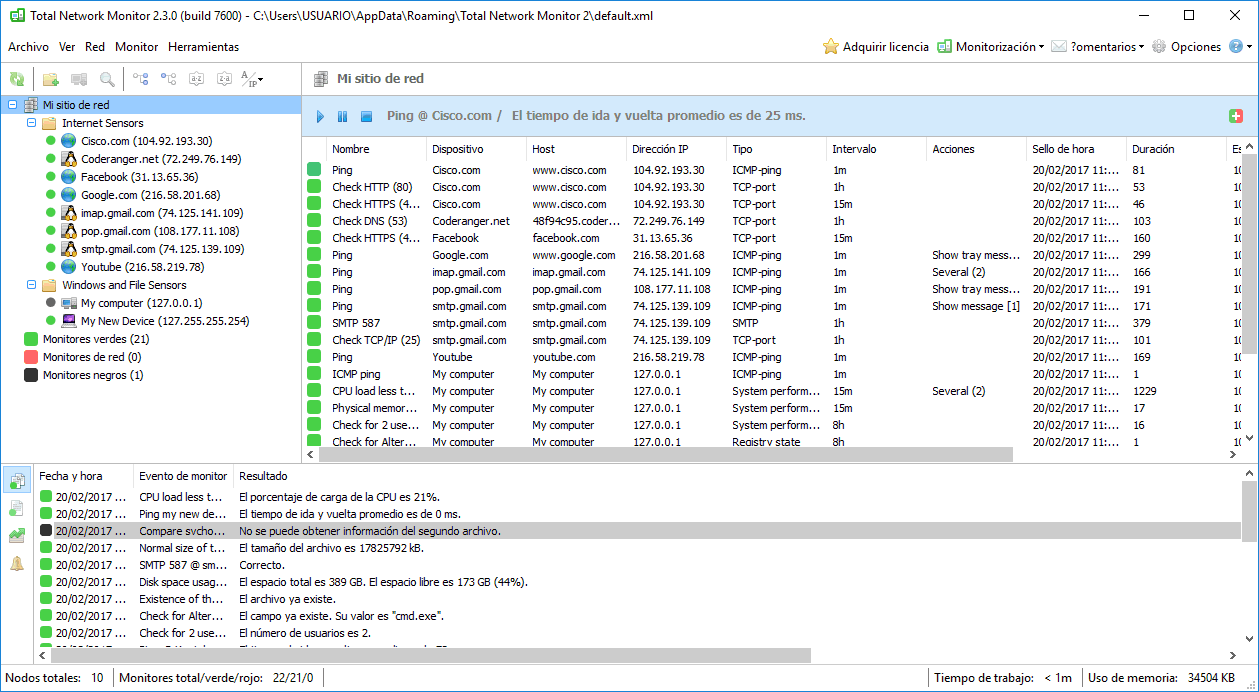1259x692 pixels.
Task: Open the Monitor menu
Action: tap(137, 47)
